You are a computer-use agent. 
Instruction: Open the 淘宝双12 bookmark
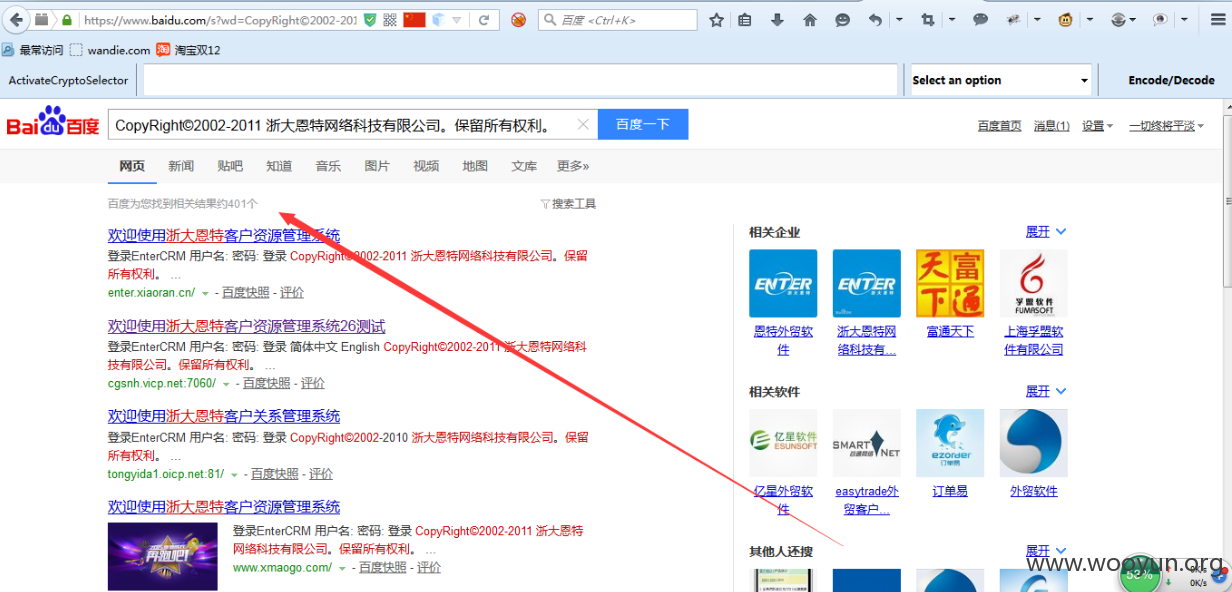[188, 50]
